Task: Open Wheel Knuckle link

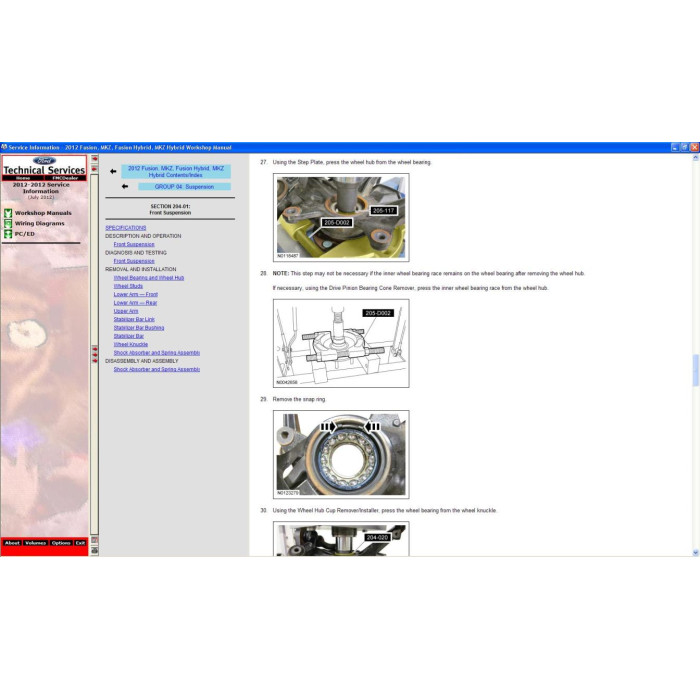Action: (131, 344)
